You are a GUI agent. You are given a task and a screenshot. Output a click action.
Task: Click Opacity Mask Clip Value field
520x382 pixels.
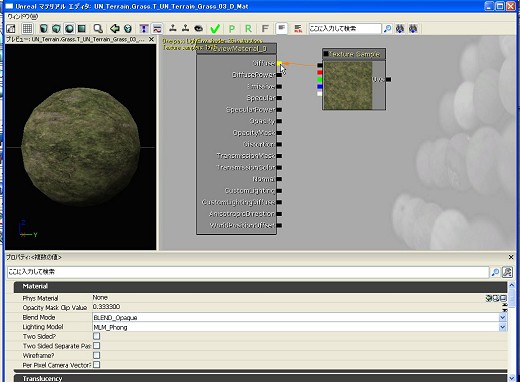pyautogui.click(x=297, y=307)
